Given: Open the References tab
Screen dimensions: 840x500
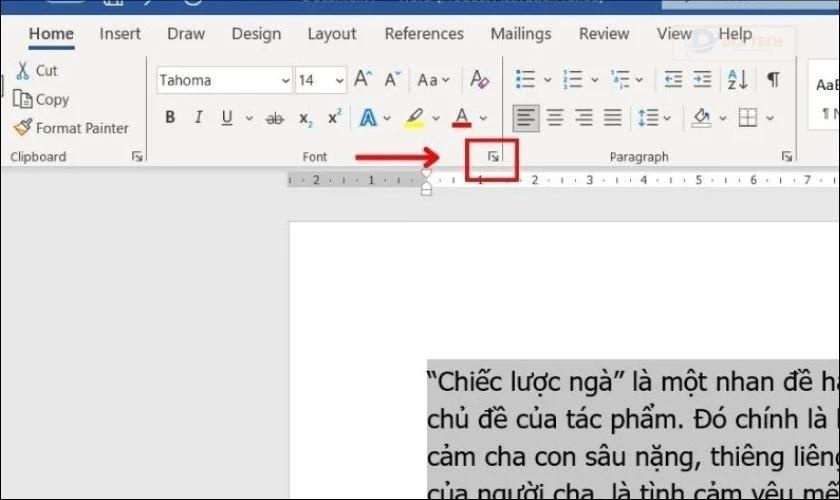Looking at the screenshot, I should point(424,34).
